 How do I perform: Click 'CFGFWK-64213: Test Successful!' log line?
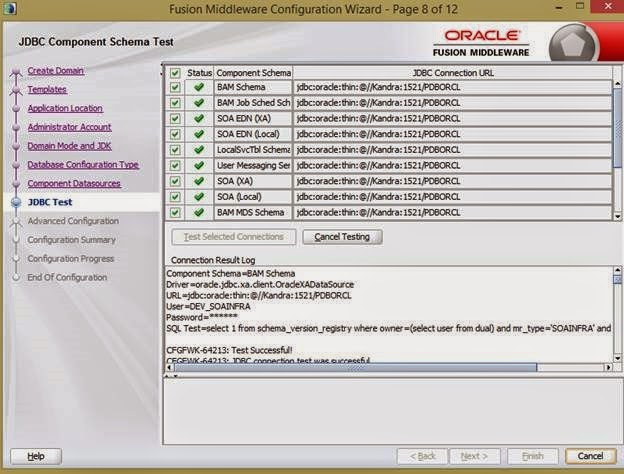[x=229, y=350]
